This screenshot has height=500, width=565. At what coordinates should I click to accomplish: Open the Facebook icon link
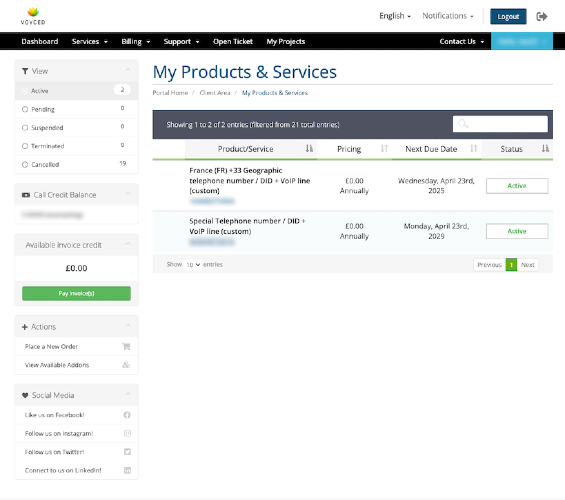click(127, 415)
